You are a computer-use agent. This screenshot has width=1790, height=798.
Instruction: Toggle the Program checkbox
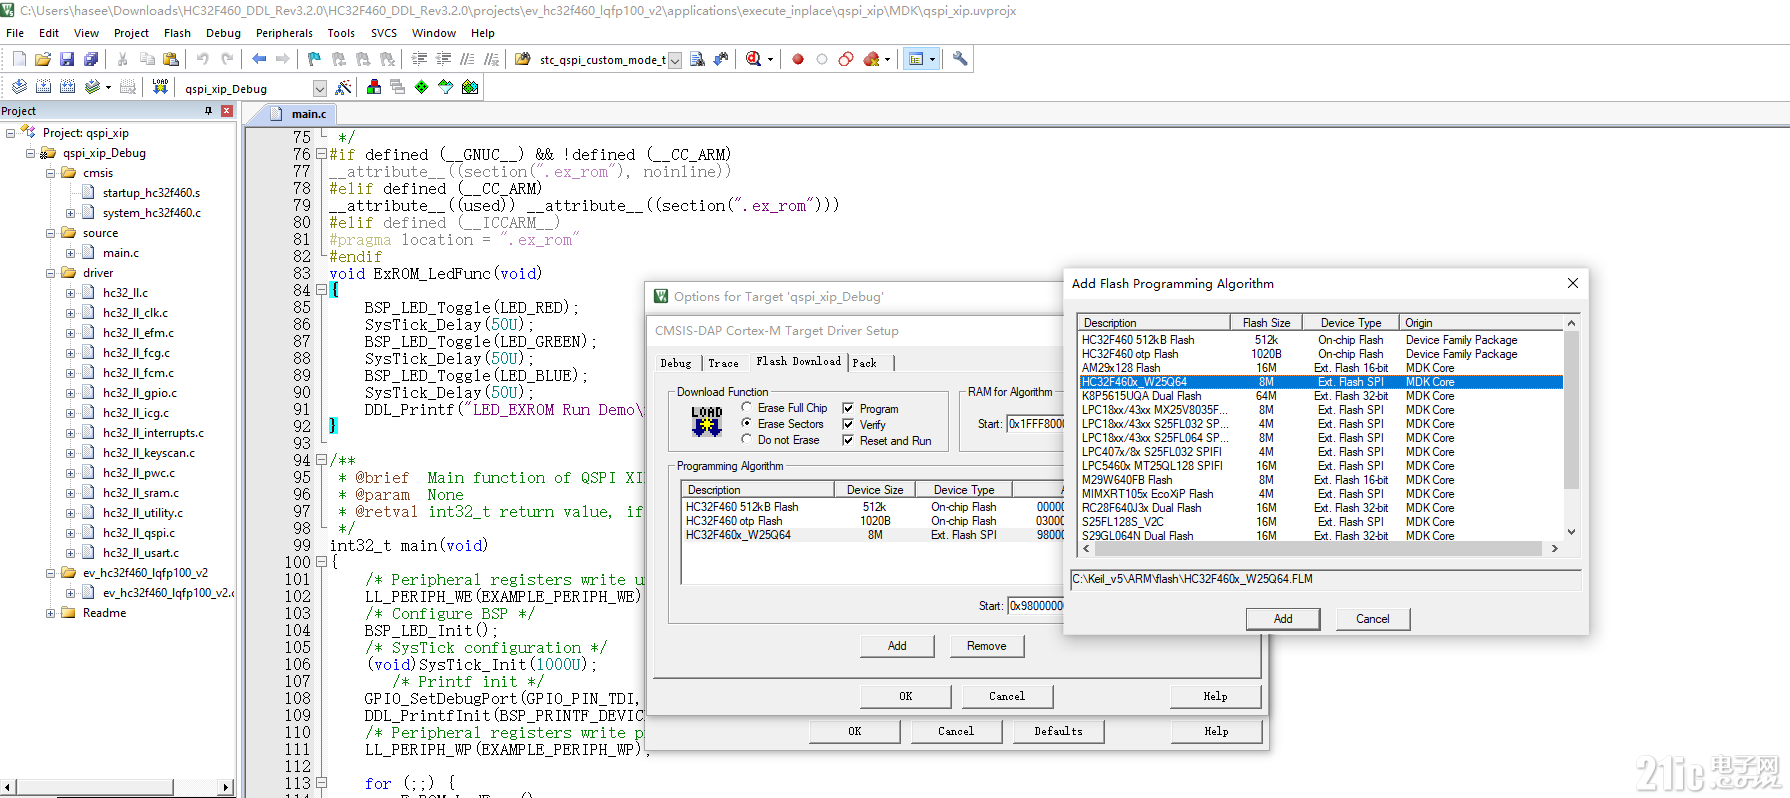(x=848, y=408)
